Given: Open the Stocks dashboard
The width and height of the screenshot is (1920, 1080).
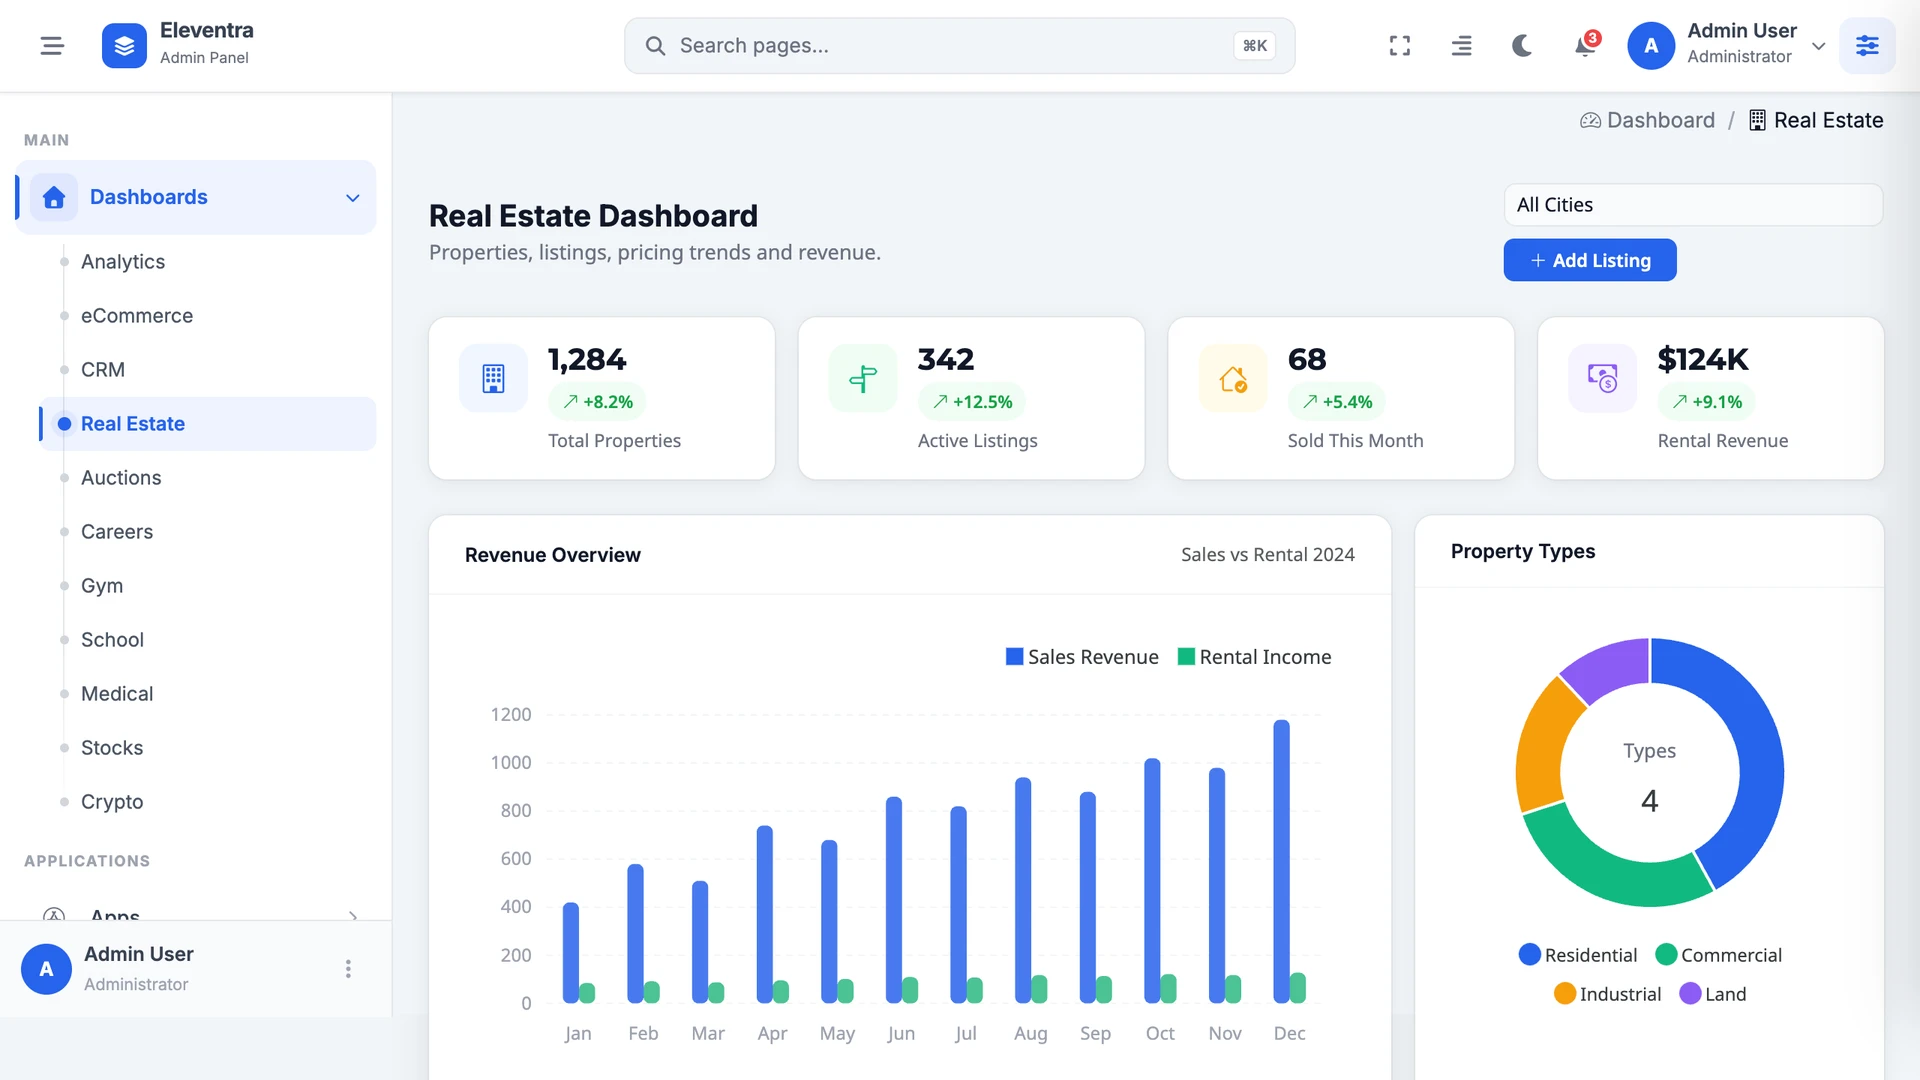Looking at the screenshot, I should tap(112, 748).
